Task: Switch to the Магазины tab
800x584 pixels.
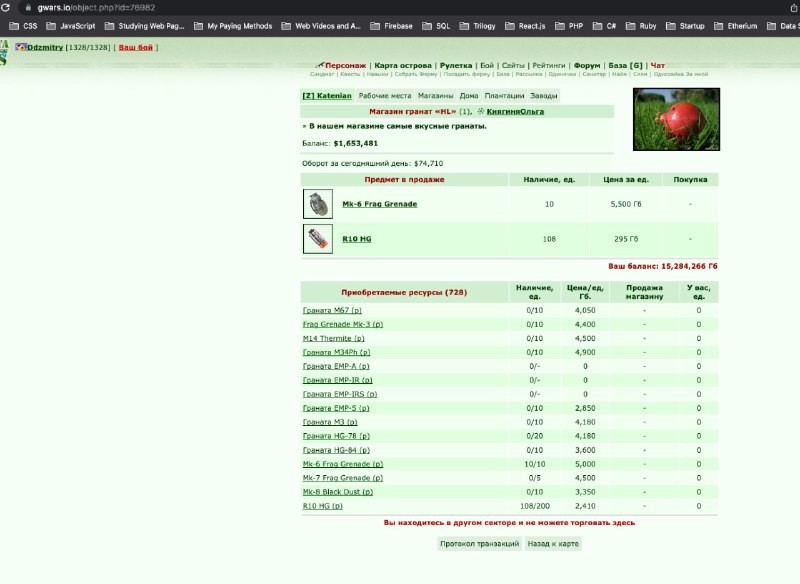Action: point(435,95)
